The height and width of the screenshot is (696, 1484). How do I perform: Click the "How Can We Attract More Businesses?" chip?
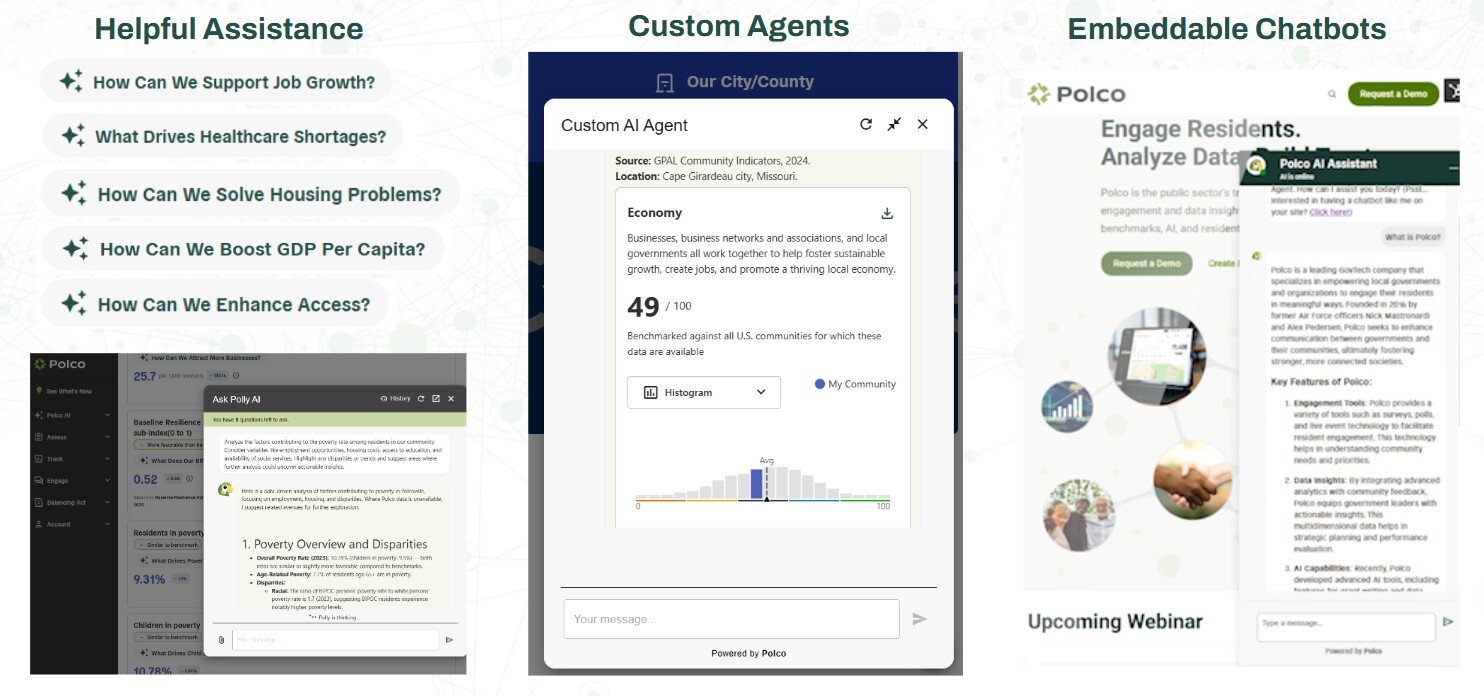coord(200,357)
